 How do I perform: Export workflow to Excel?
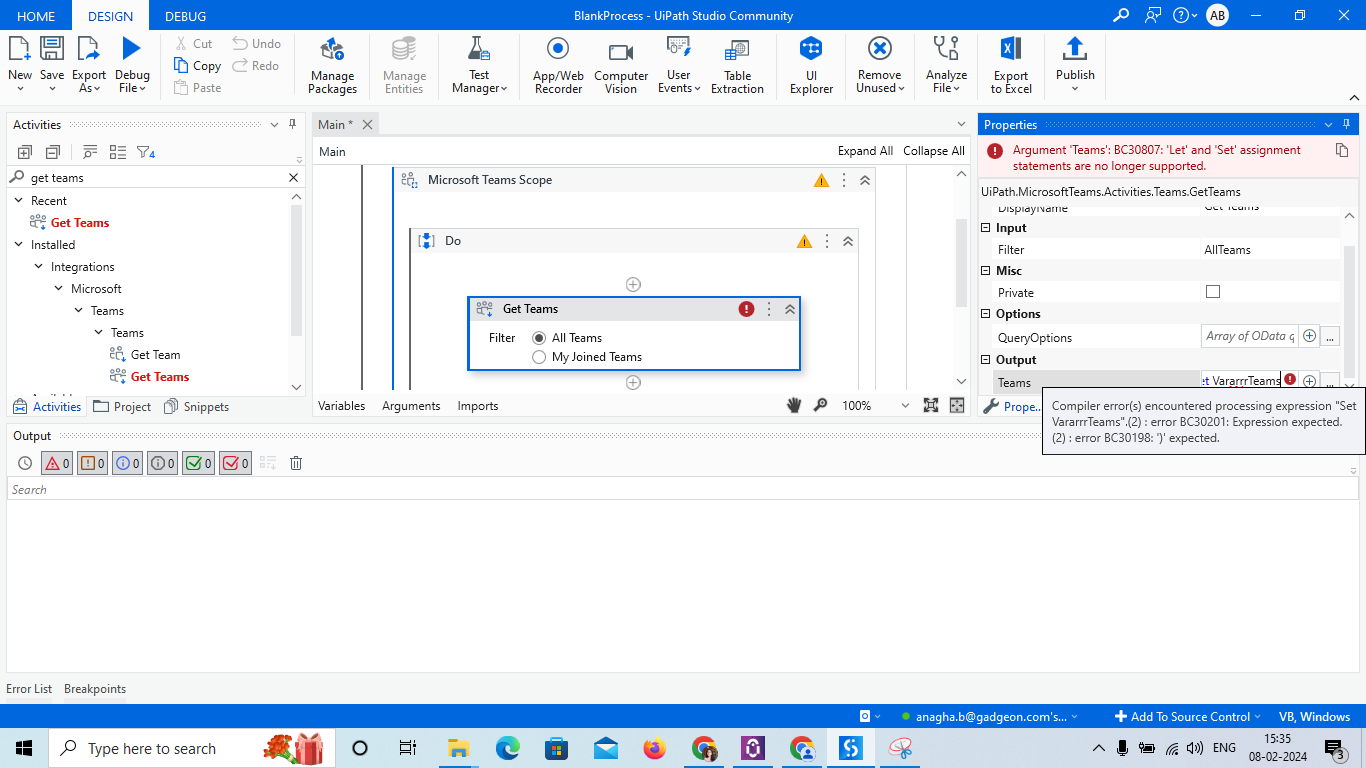coord(1011,66)
